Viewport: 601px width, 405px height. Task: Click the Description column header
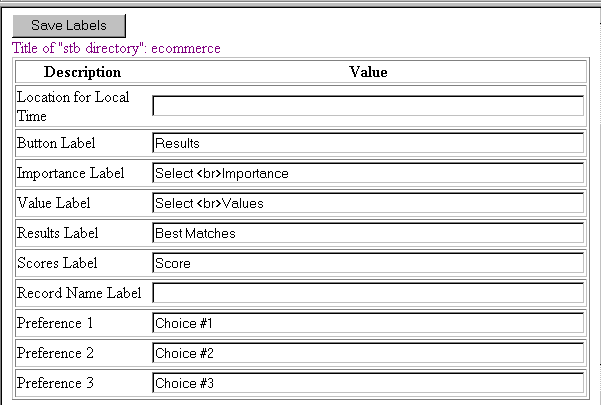pos(82,72)
